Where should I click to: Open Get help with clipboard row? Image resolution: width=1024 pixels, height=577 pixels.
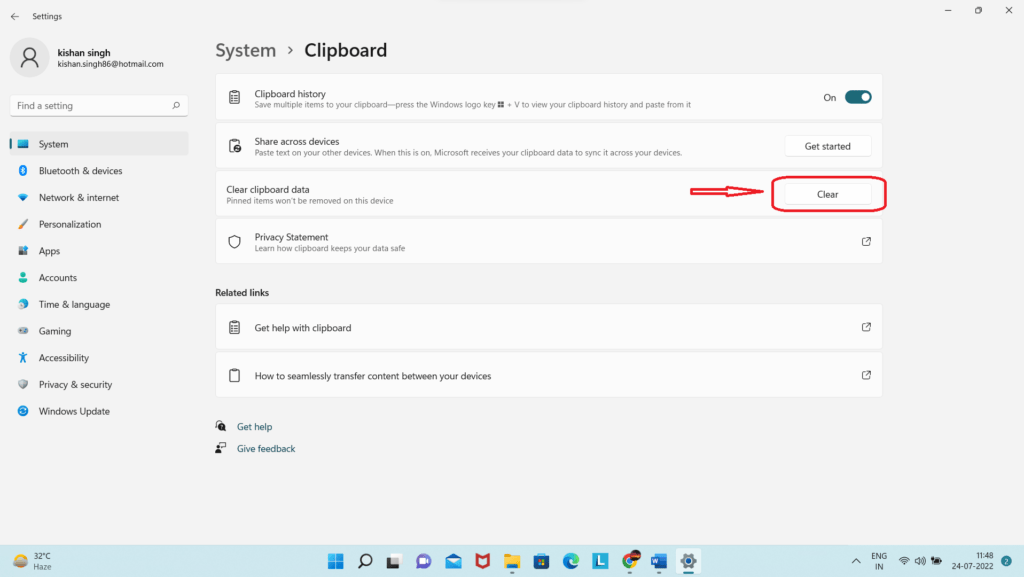549,327
